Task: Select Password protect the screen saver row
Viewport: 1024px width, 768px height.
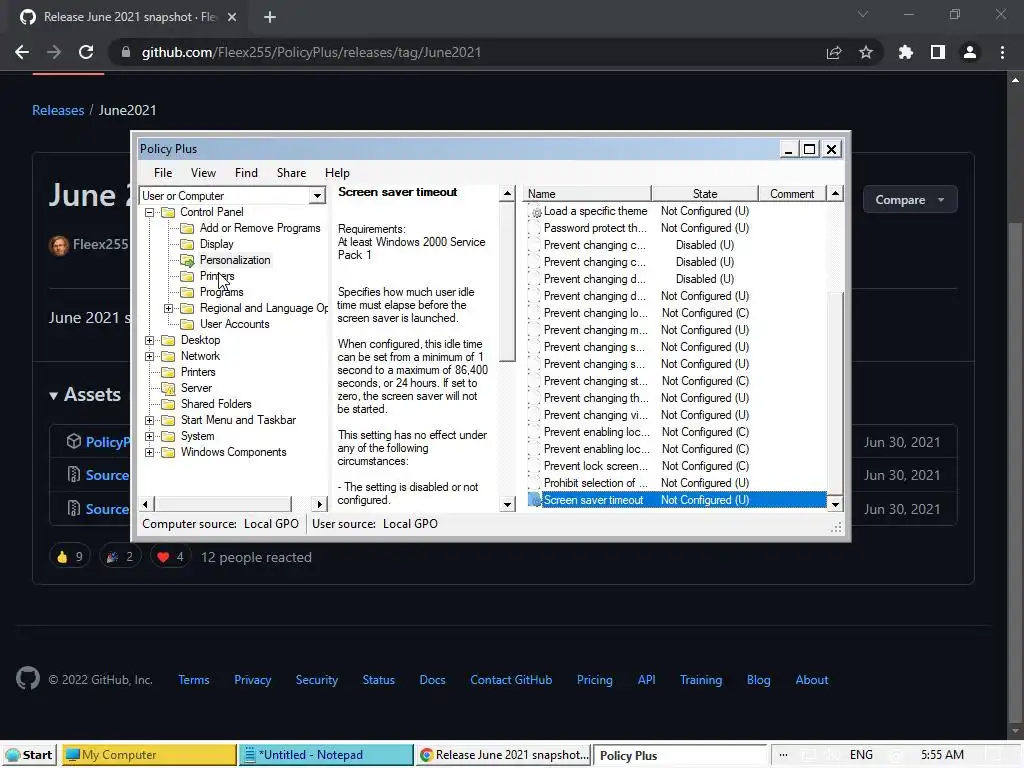Action: [677, 229]
